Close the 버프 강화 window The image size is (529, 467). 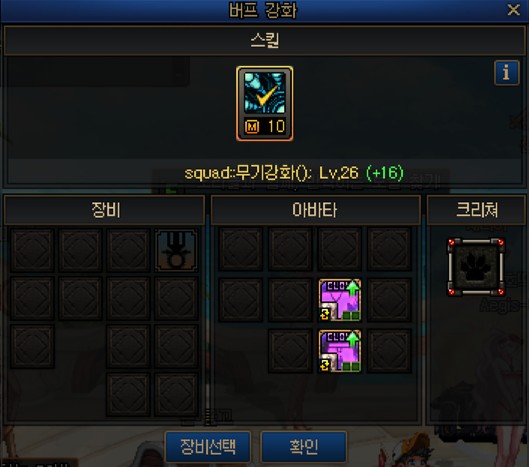[513, 10]
